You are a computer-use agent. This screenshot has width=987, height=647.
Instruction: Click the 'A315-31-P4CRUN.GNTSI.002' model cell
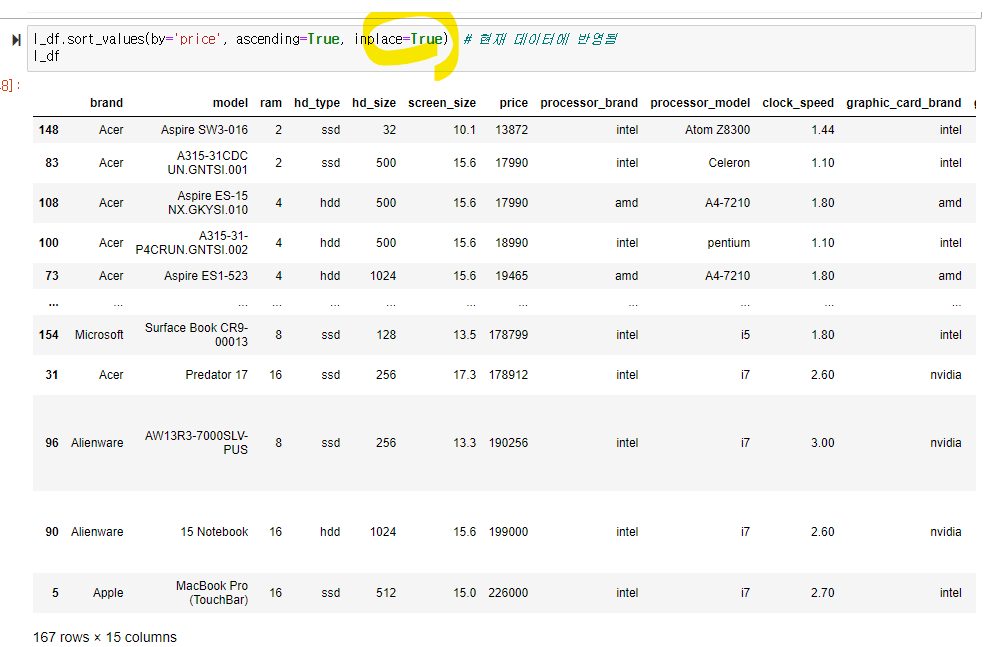point(191,242)
